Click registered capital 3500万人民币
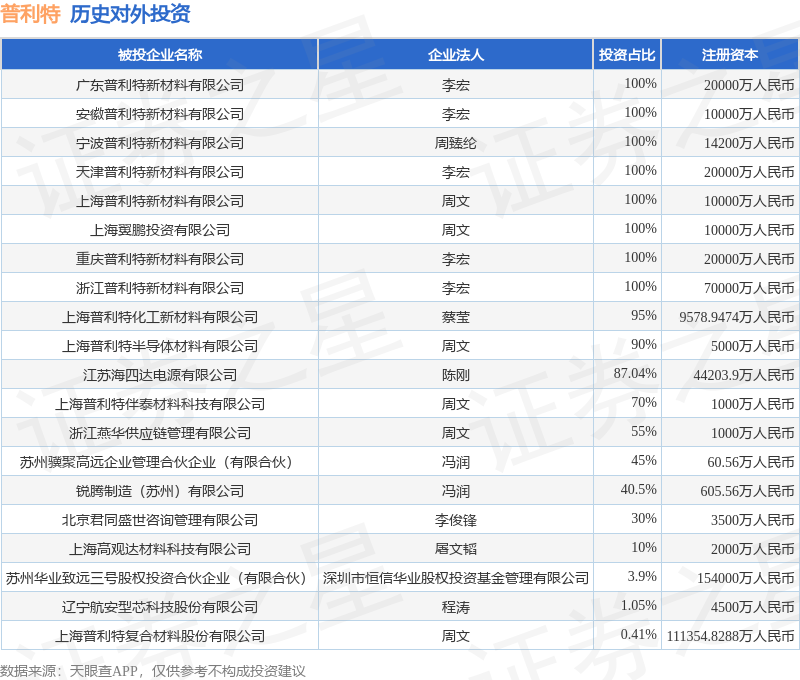The height and width of the screenshot is (680, 800). [x=753, y=520]
